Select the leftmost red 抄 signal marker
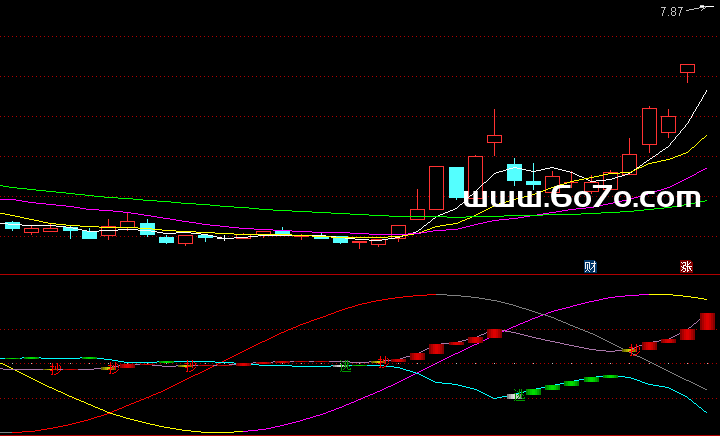The height and width of the screenshot is (436, 720). 56,369
